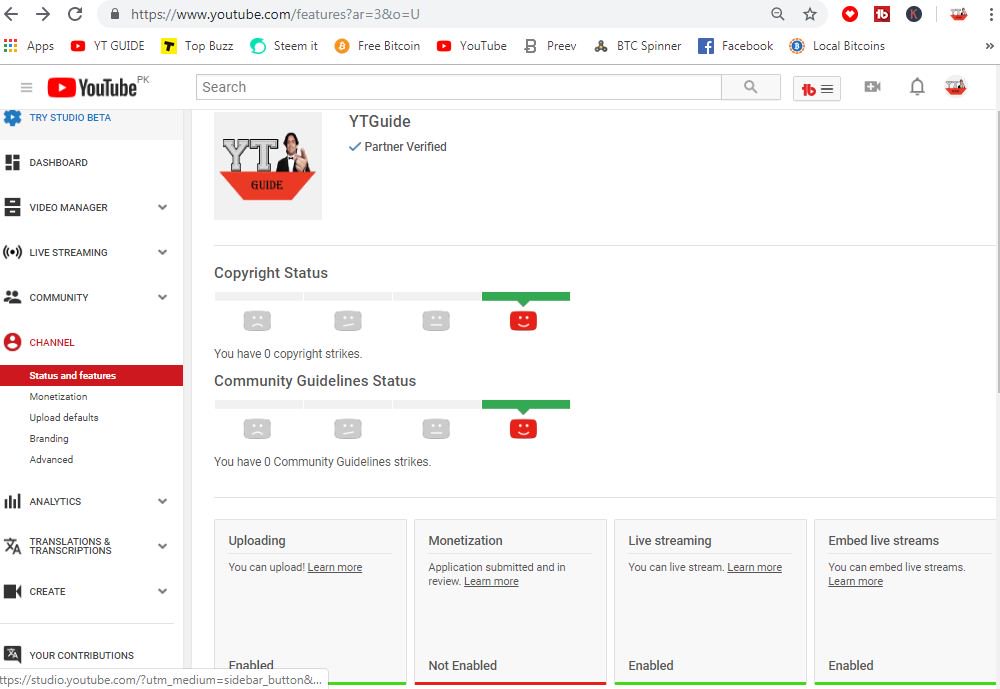Open the YouTube account avatar menu
The width and height of the screenshot is (1000, 689).
(955, 87)
